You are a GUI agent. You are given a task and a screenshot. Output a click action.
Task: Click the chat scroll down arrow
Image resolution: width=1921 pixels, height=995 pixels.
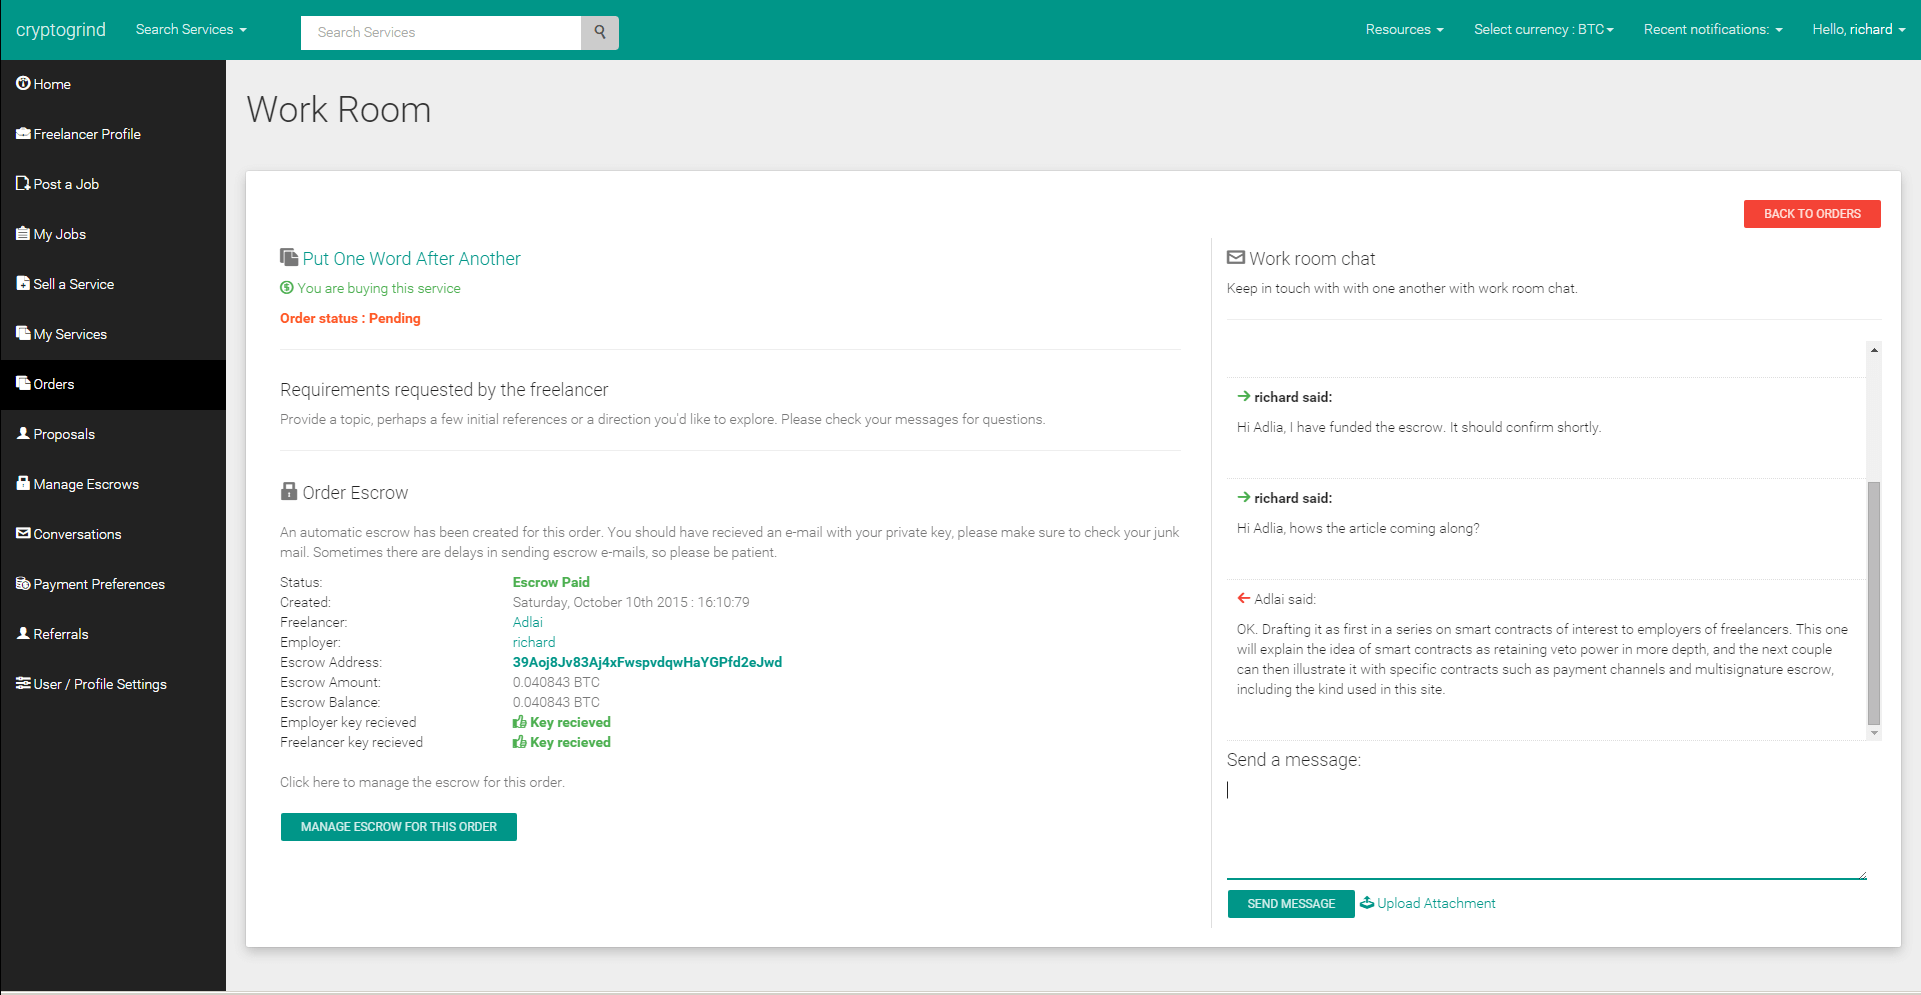coord(1874,733)
